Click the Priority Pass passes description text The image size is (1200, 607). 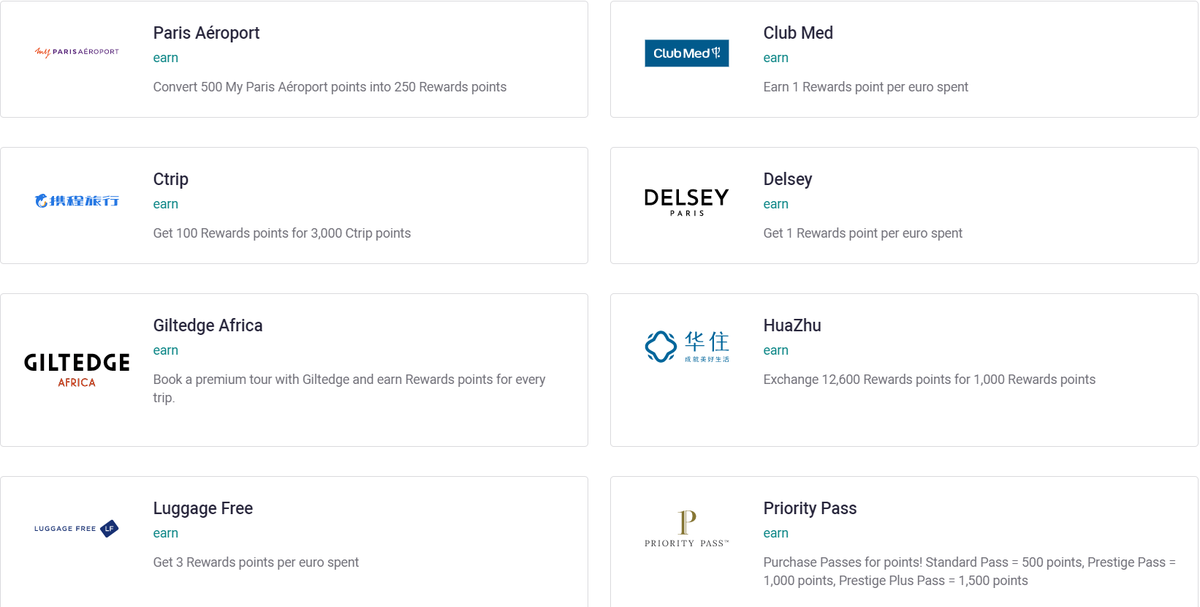coord(969,571)
